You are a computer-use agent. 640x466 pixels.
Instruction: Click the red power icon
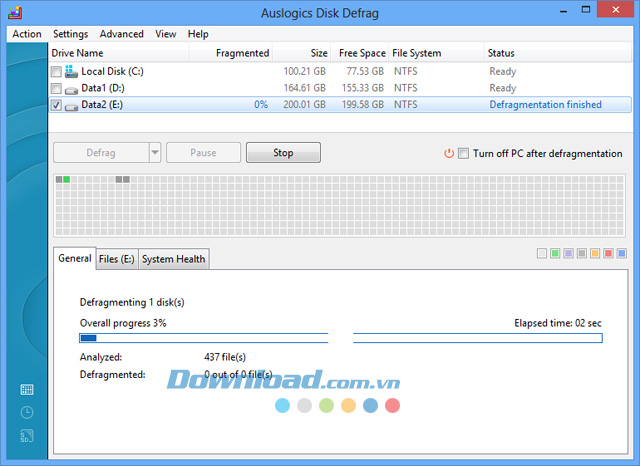click(449, 153)
